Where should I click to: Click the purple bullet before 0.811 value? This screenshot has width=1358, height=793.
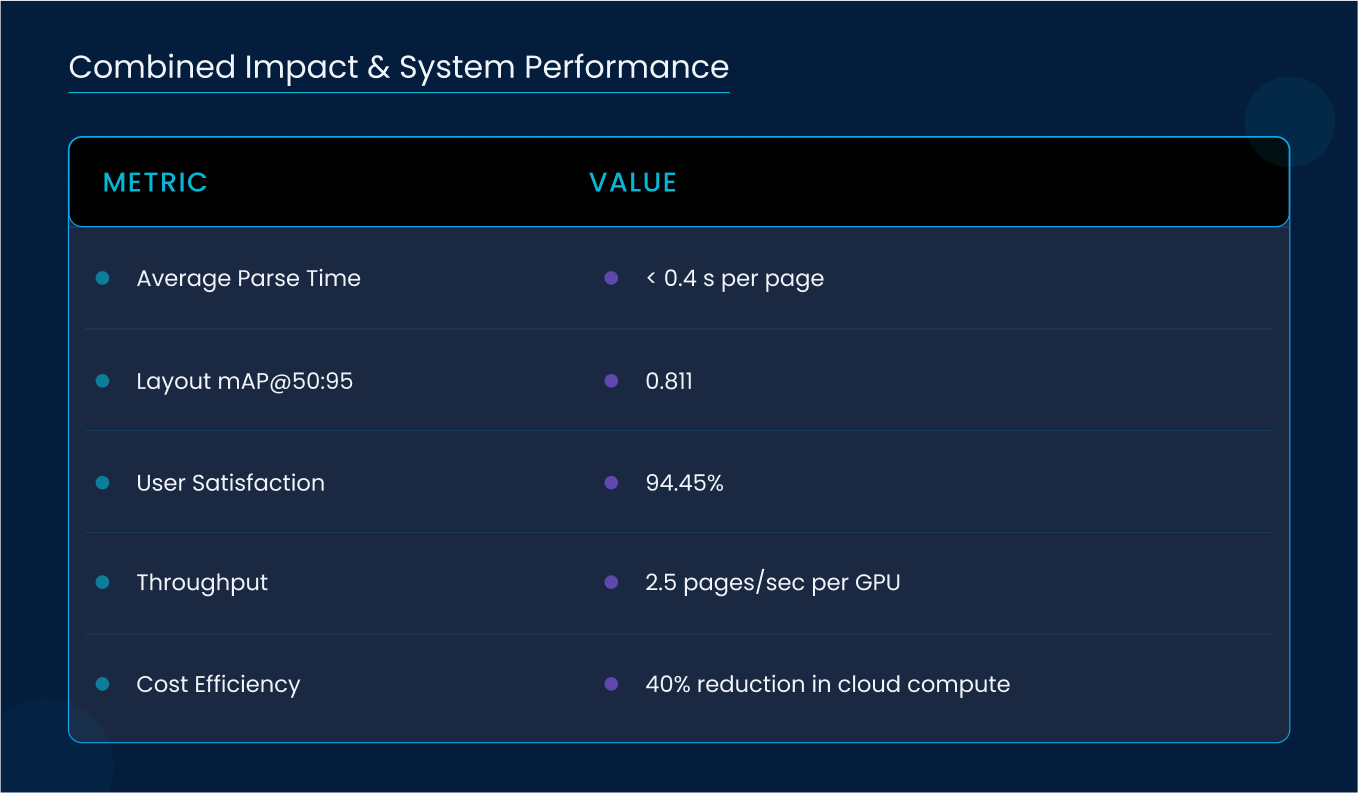click(x=611, y=381)
